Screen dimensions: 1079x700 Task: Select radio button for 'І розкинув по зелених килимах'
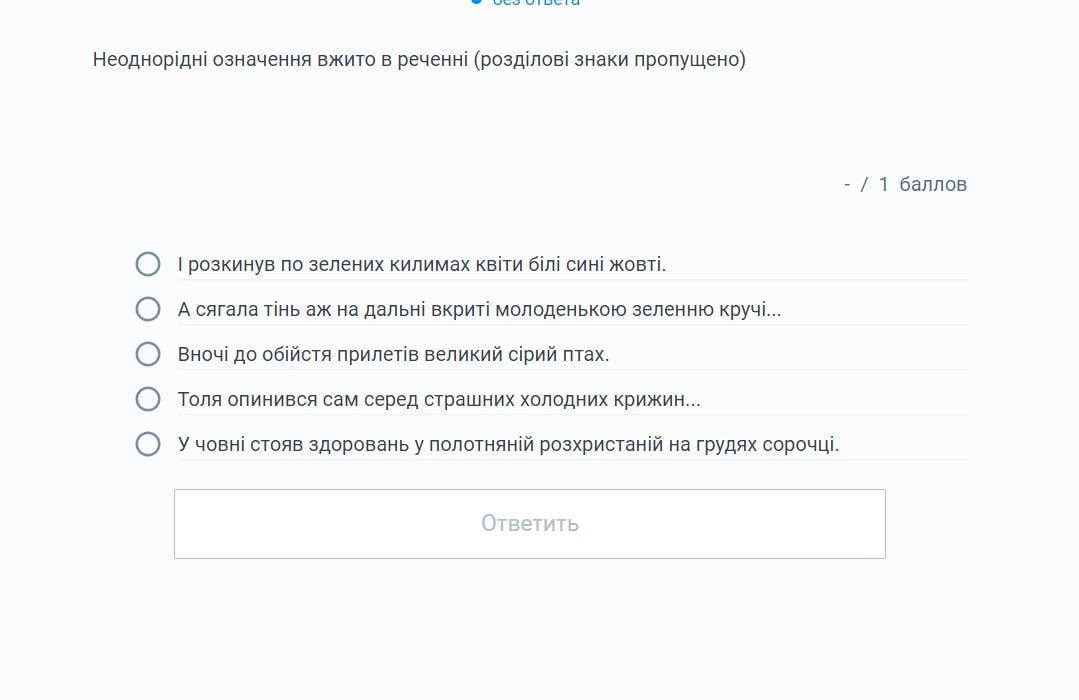pyautogui.click(x=148, y=264)
